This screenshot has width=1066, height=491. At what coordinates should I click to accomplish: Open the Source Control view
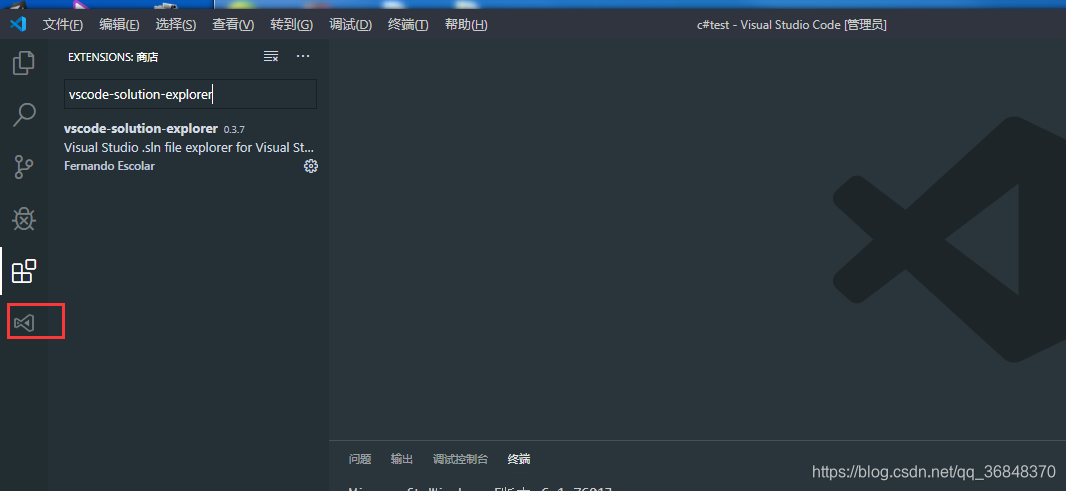[24, 167]
